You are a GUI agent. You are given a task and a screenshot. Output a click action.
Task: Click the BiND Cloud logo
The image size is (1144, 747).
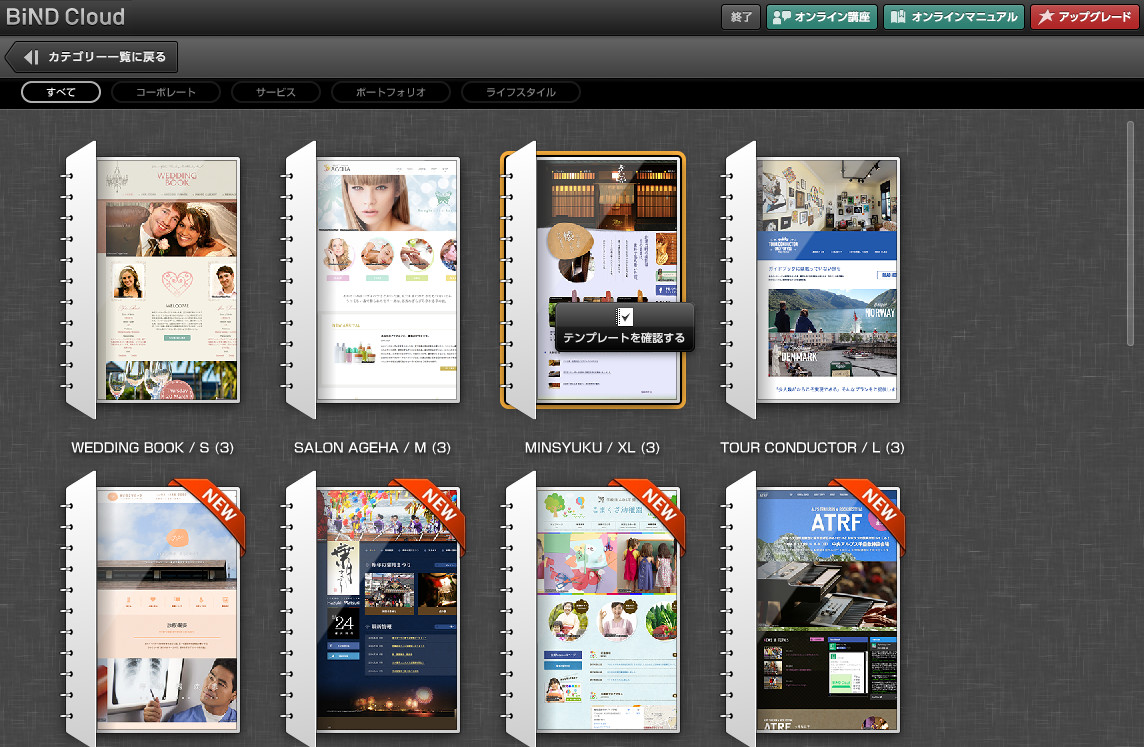(65, 17)
